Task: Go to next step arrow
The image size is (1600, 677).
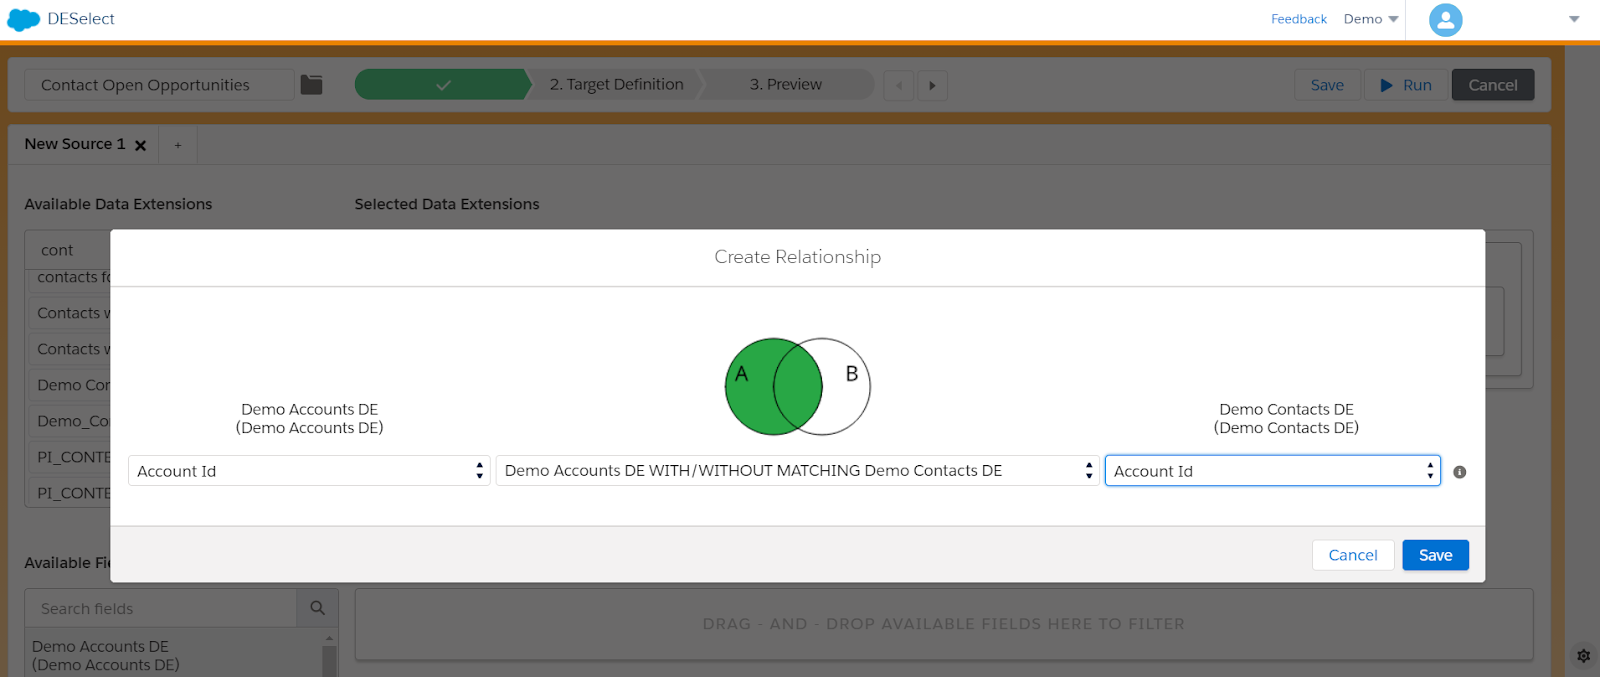Action: pos(932,85)
